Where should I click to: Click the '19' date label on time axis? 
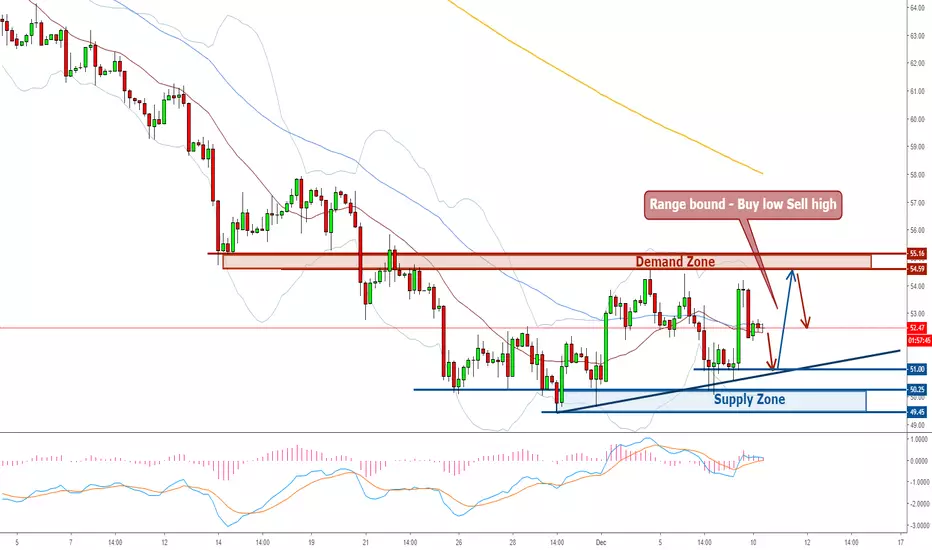[x=311, y=542]
